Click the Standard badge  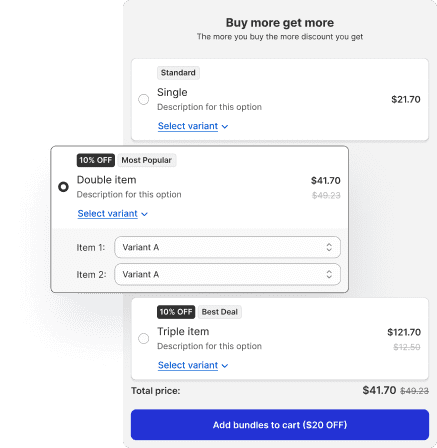tap(178, 73)
